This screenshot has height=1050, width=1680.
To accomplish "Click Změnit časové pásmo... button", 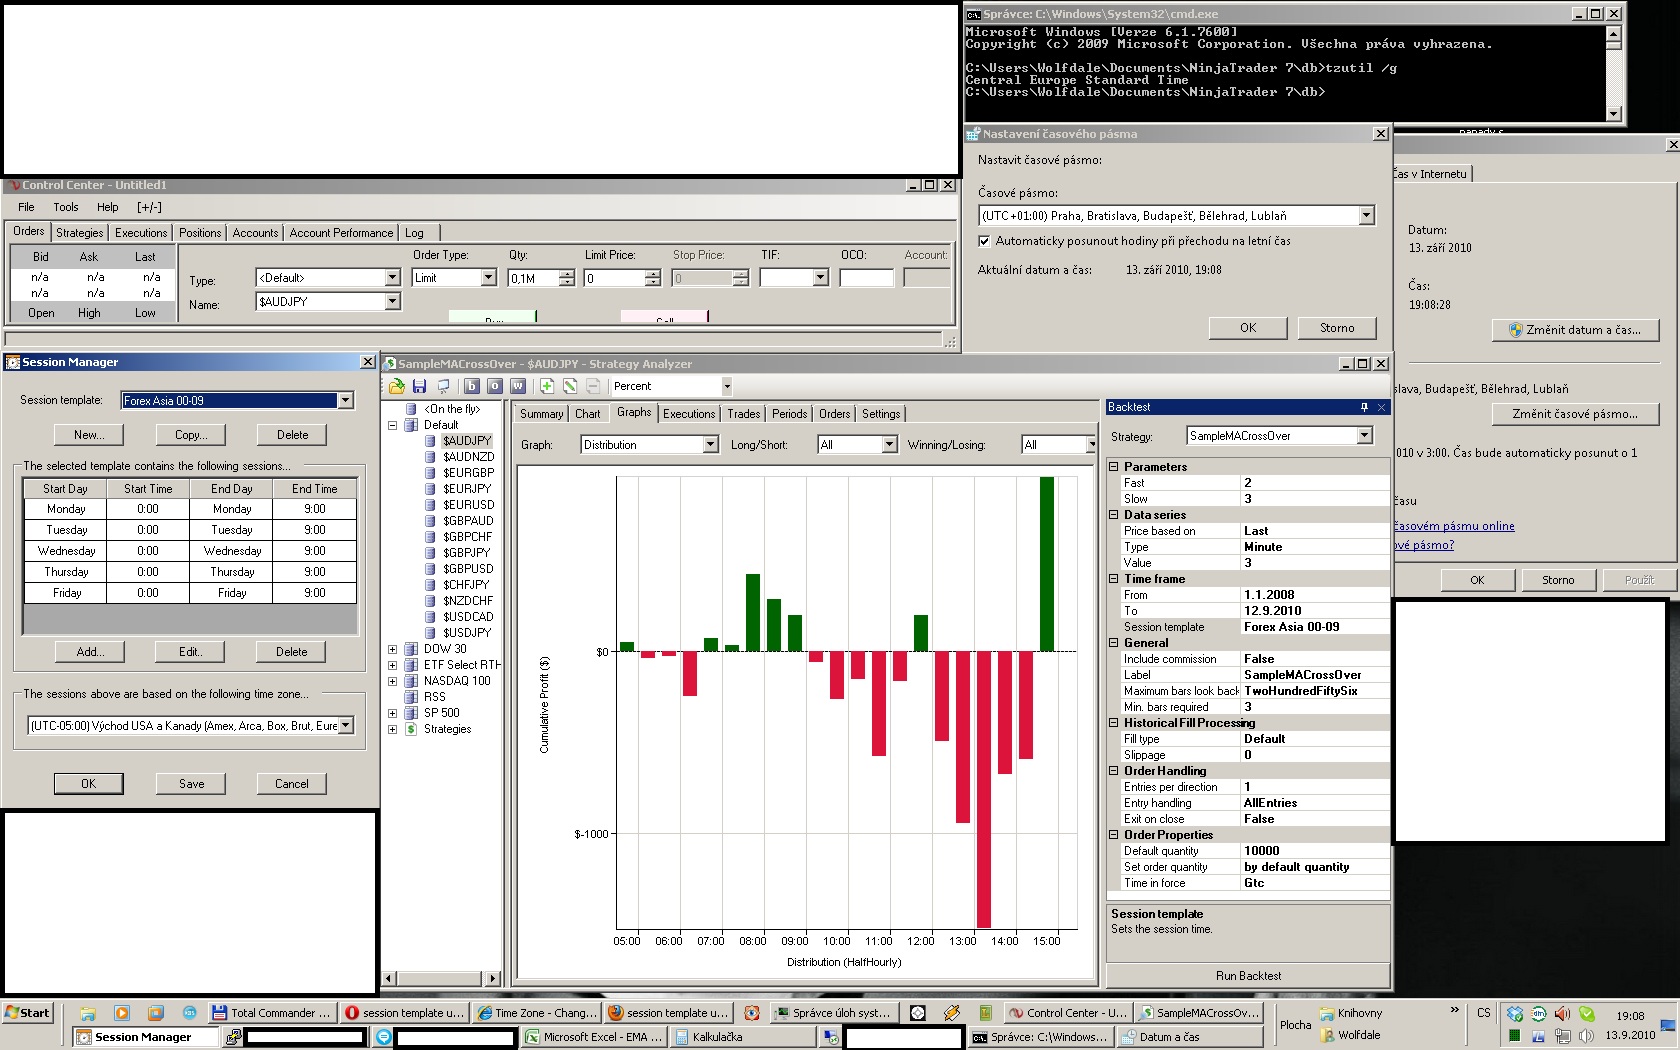I will (x=1575, y=414).
